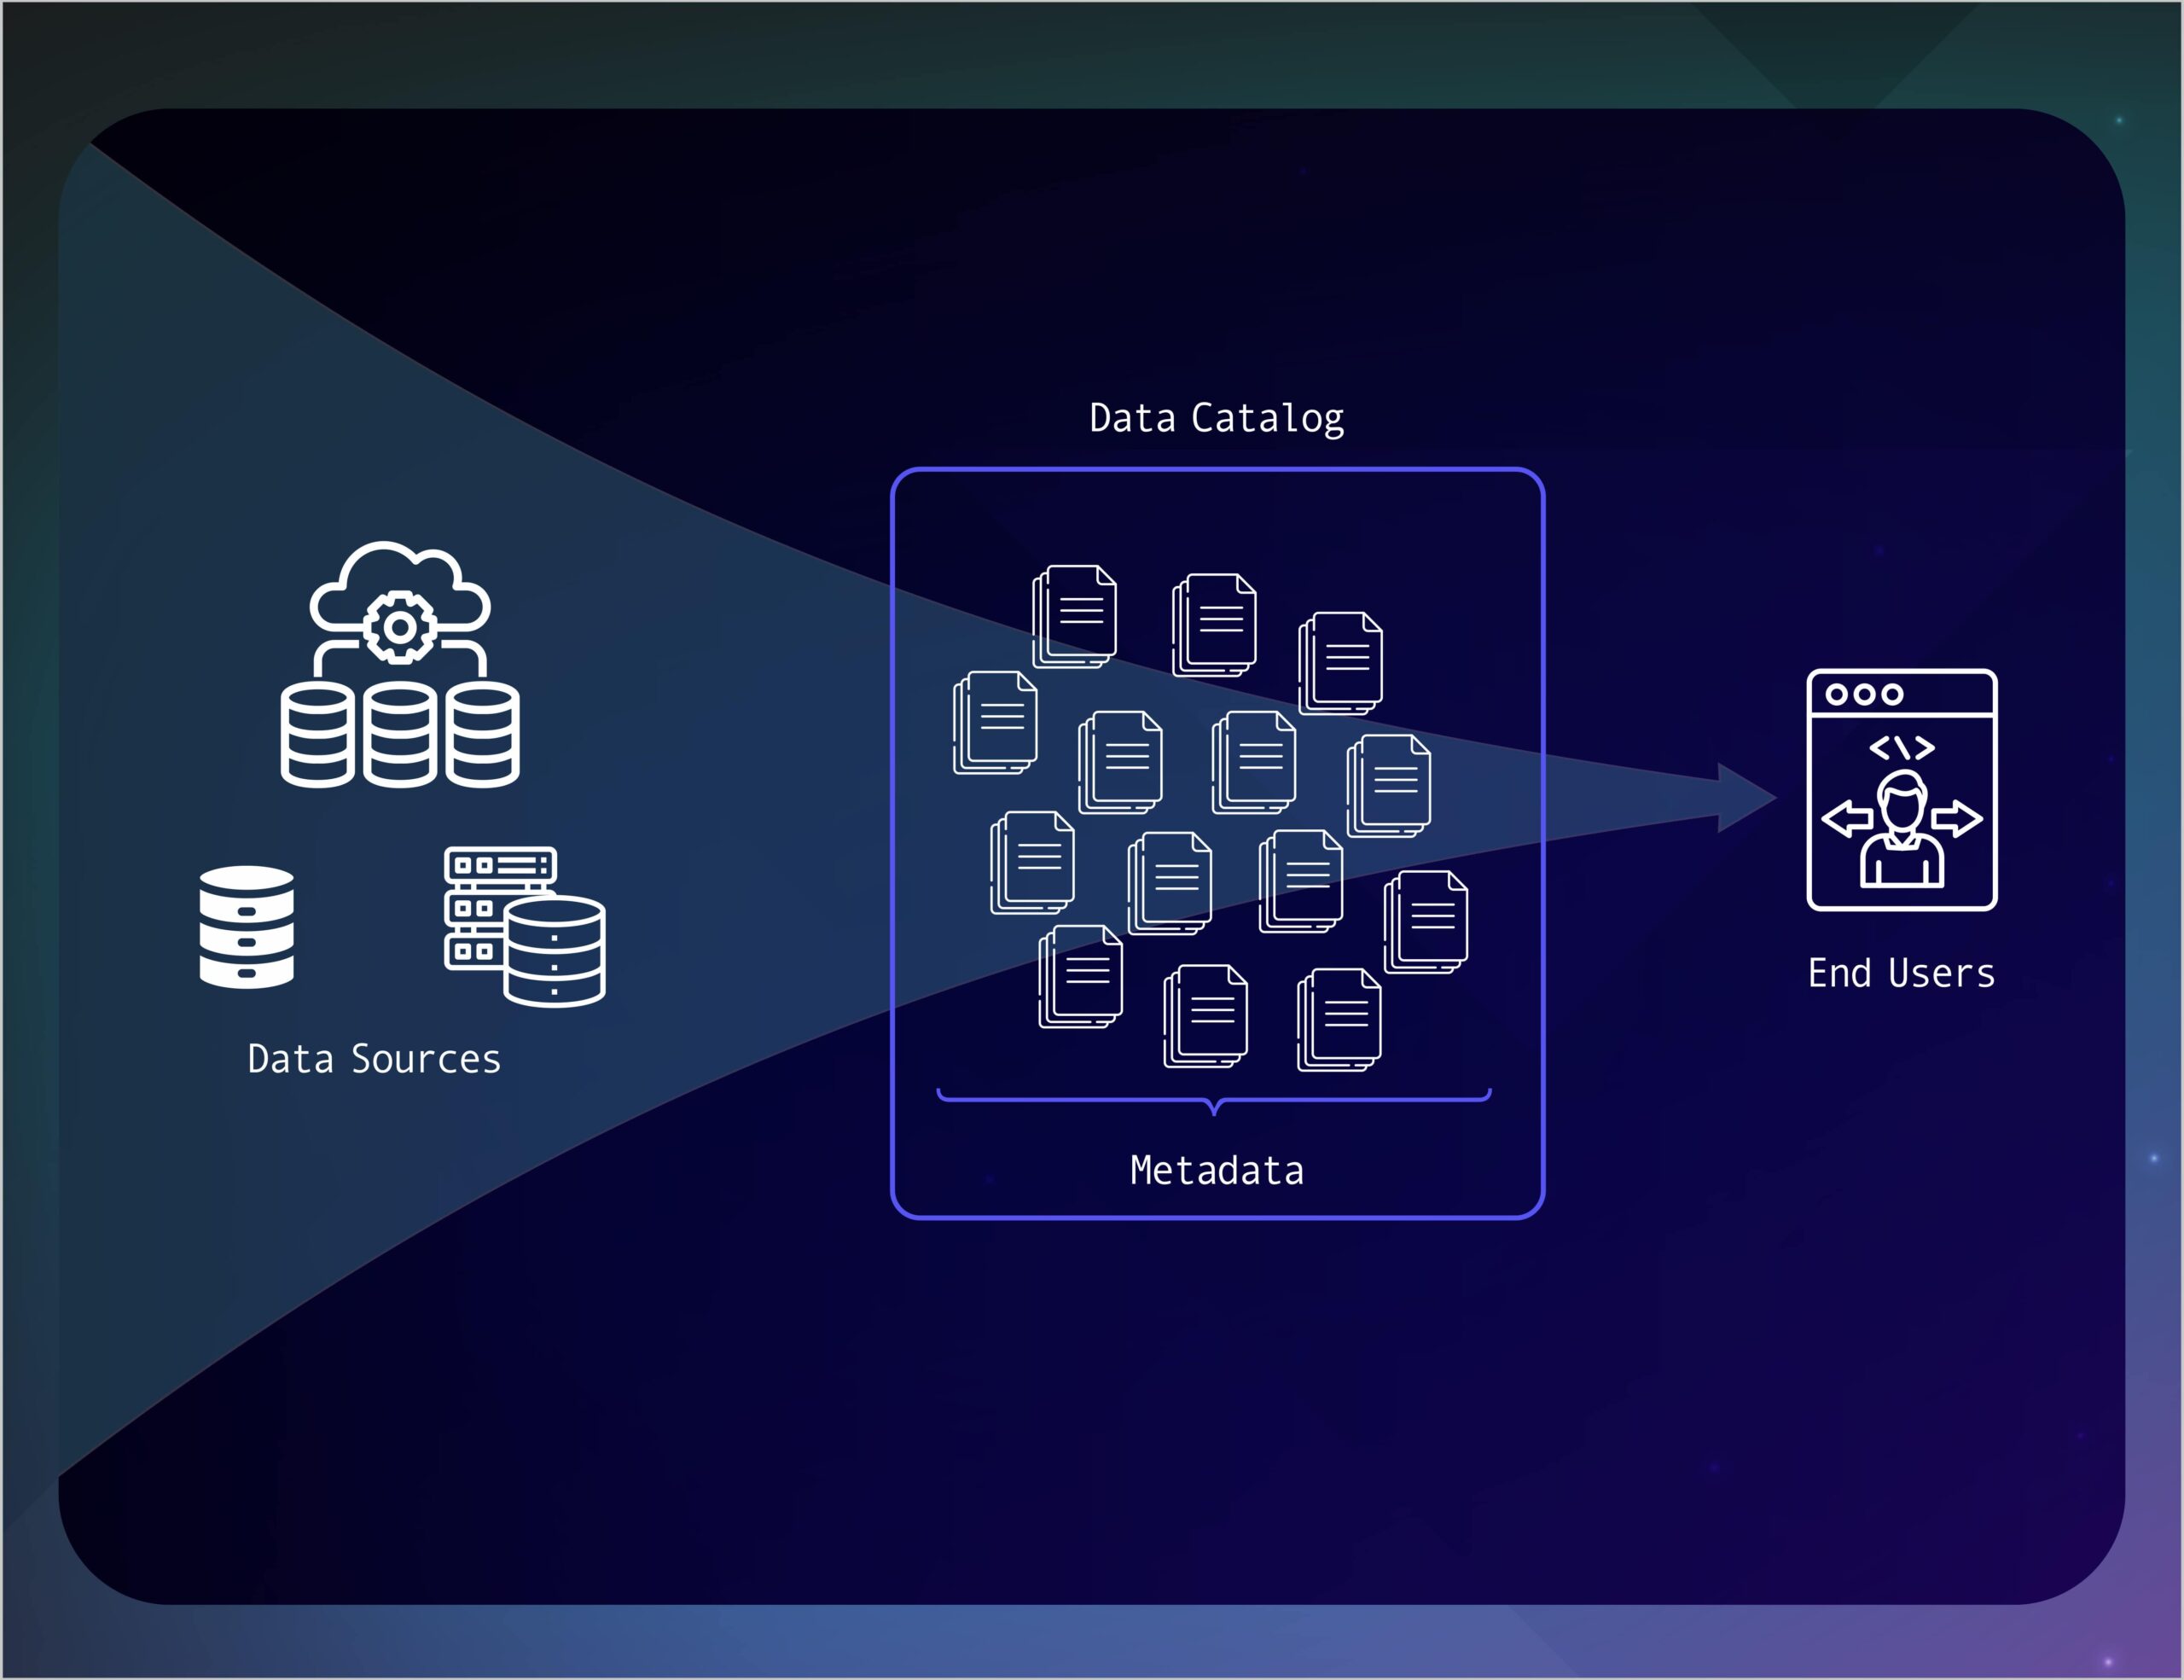Click the "Data Catalog" title

tap(1217, 419)
